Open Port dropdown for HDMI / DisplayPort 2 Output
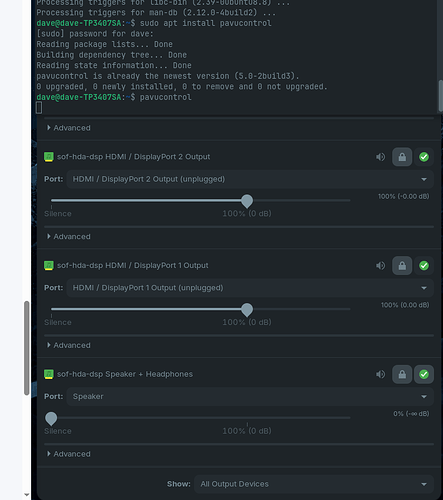This screenshot has width=443, height=500. pyautogui.click(x=250, y=179)
